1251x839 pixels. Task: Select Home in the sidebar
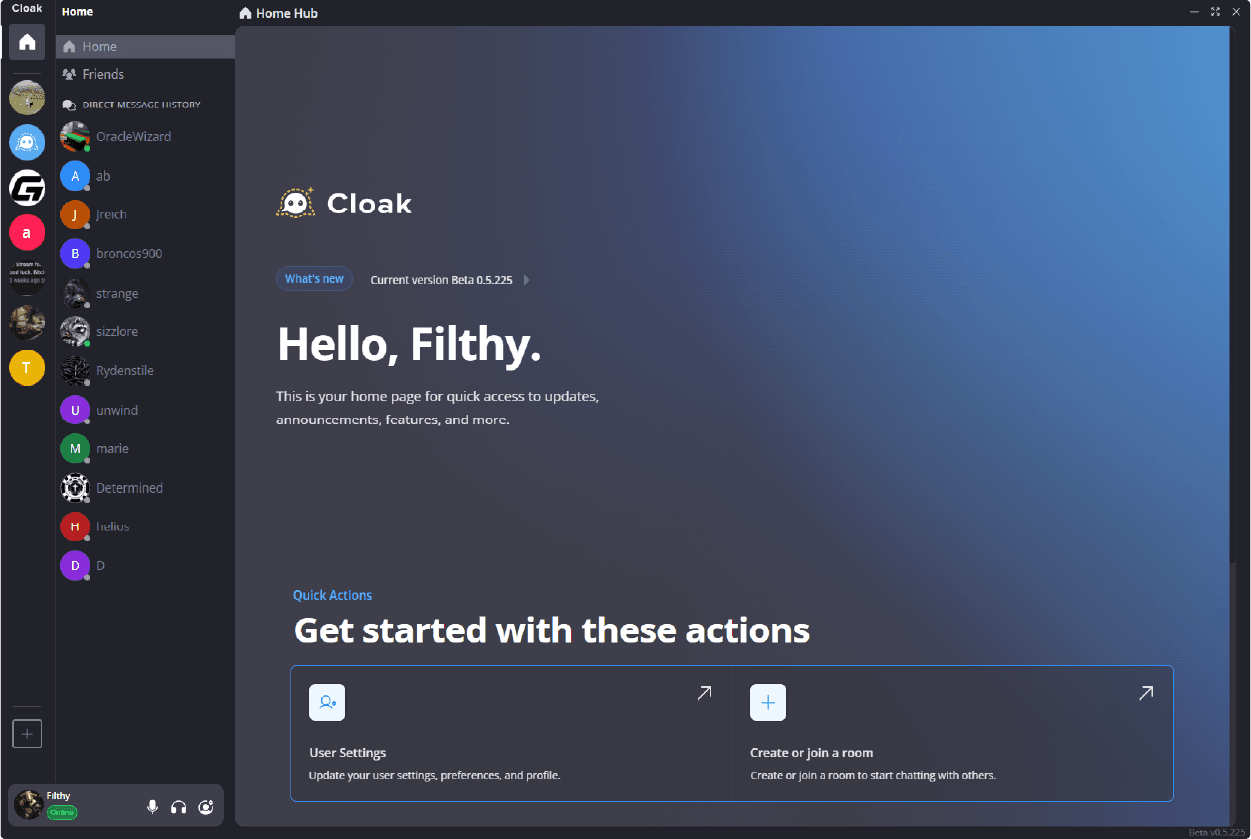coord(145,47)
